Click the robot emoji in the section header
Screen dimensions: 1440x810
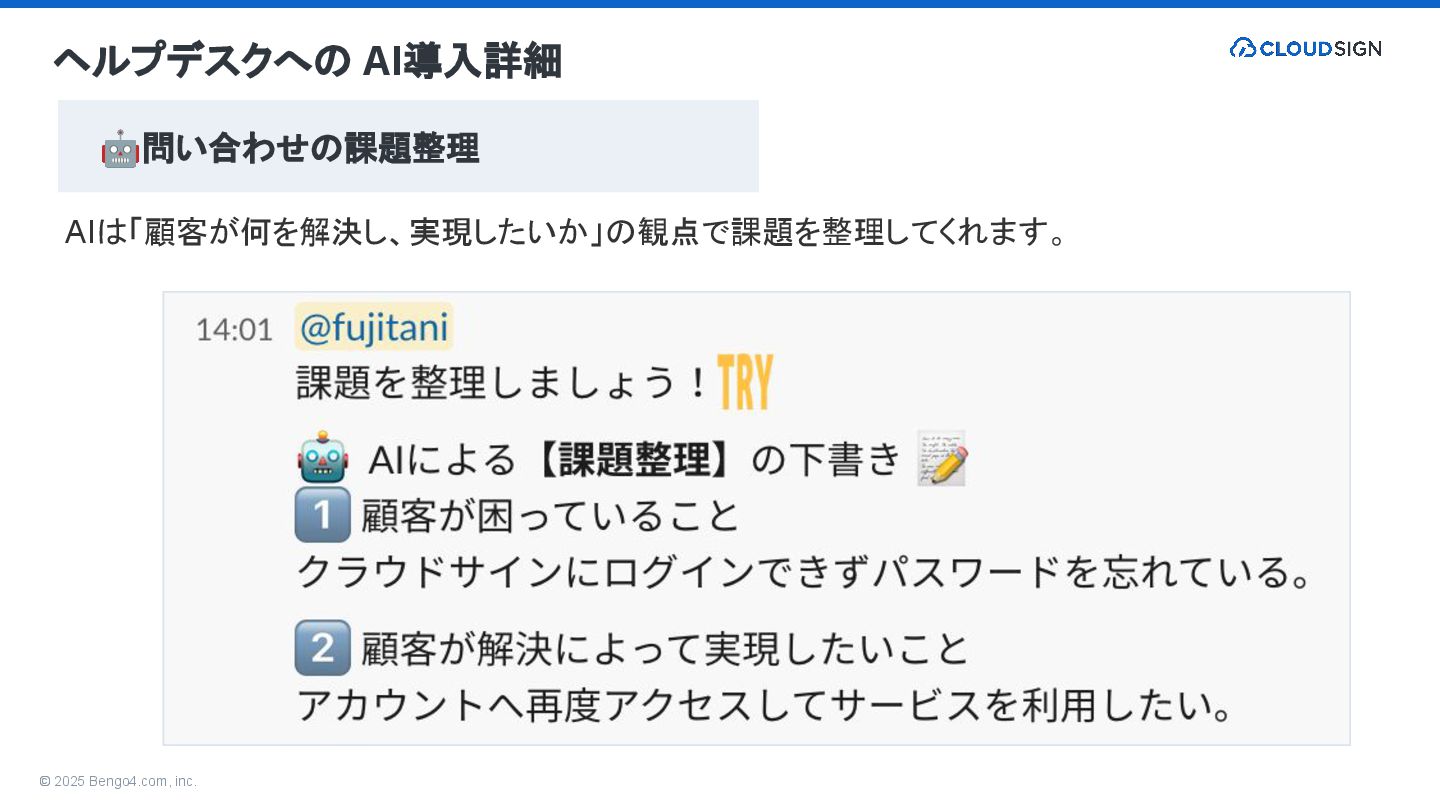120,149
